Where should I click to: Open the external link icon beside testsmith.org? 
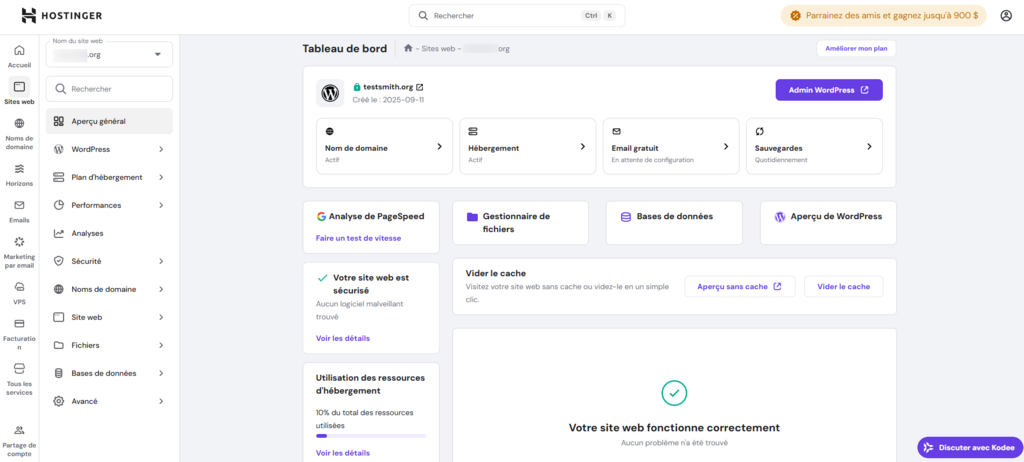pyautogui.click(x=420, y=87)
